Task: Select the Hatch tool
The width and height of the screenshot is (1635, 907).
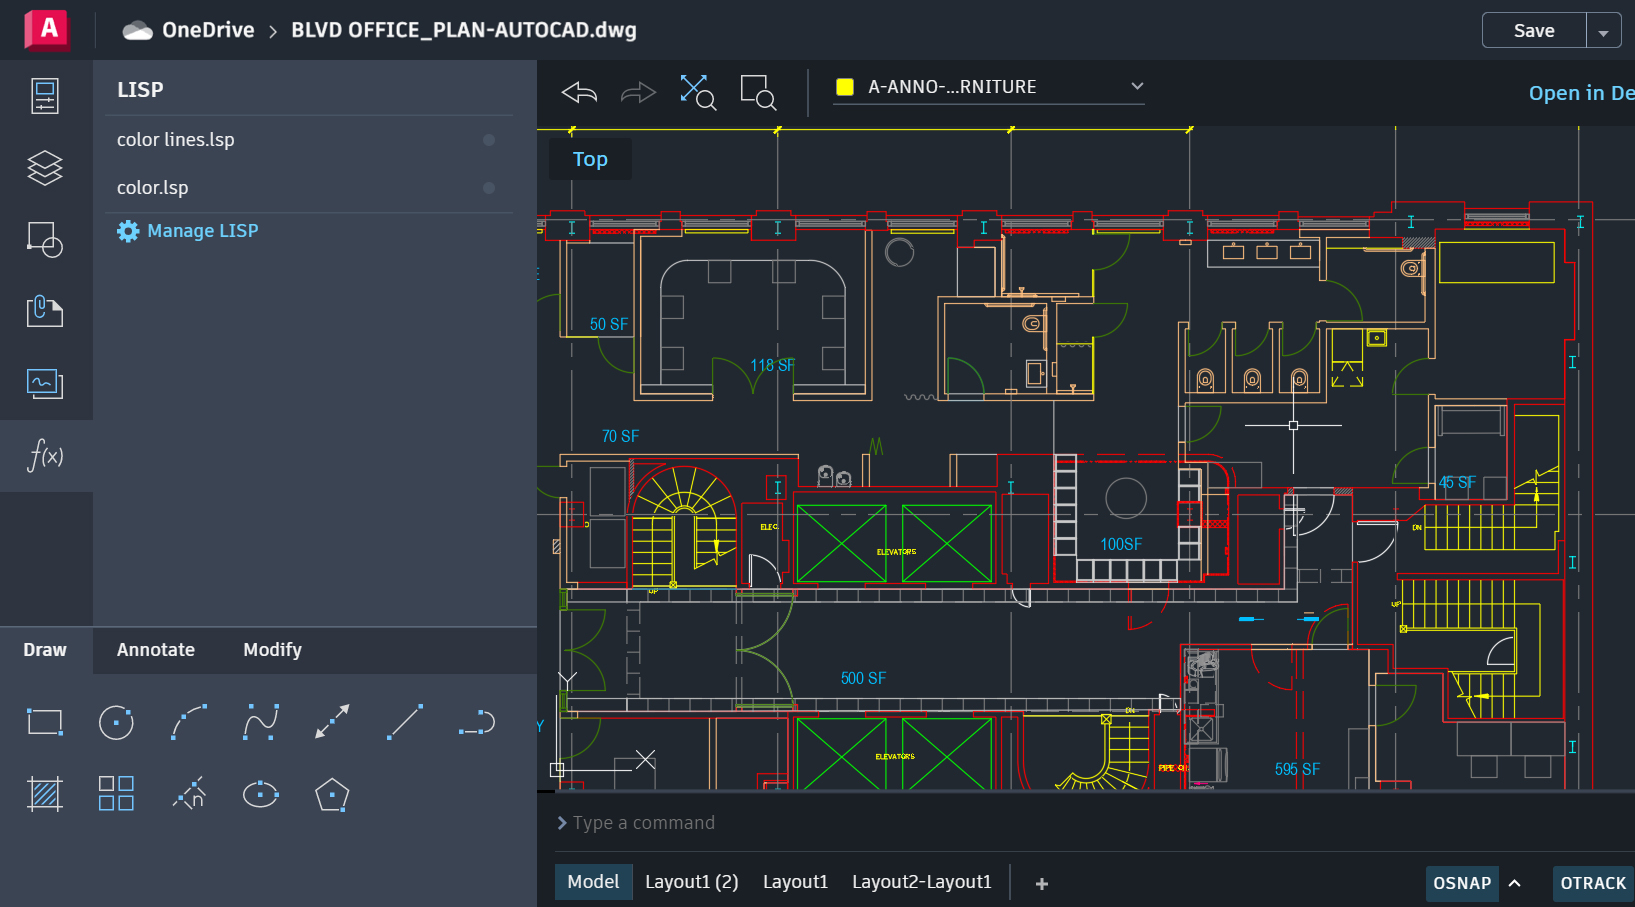Action: coord(44,794)
